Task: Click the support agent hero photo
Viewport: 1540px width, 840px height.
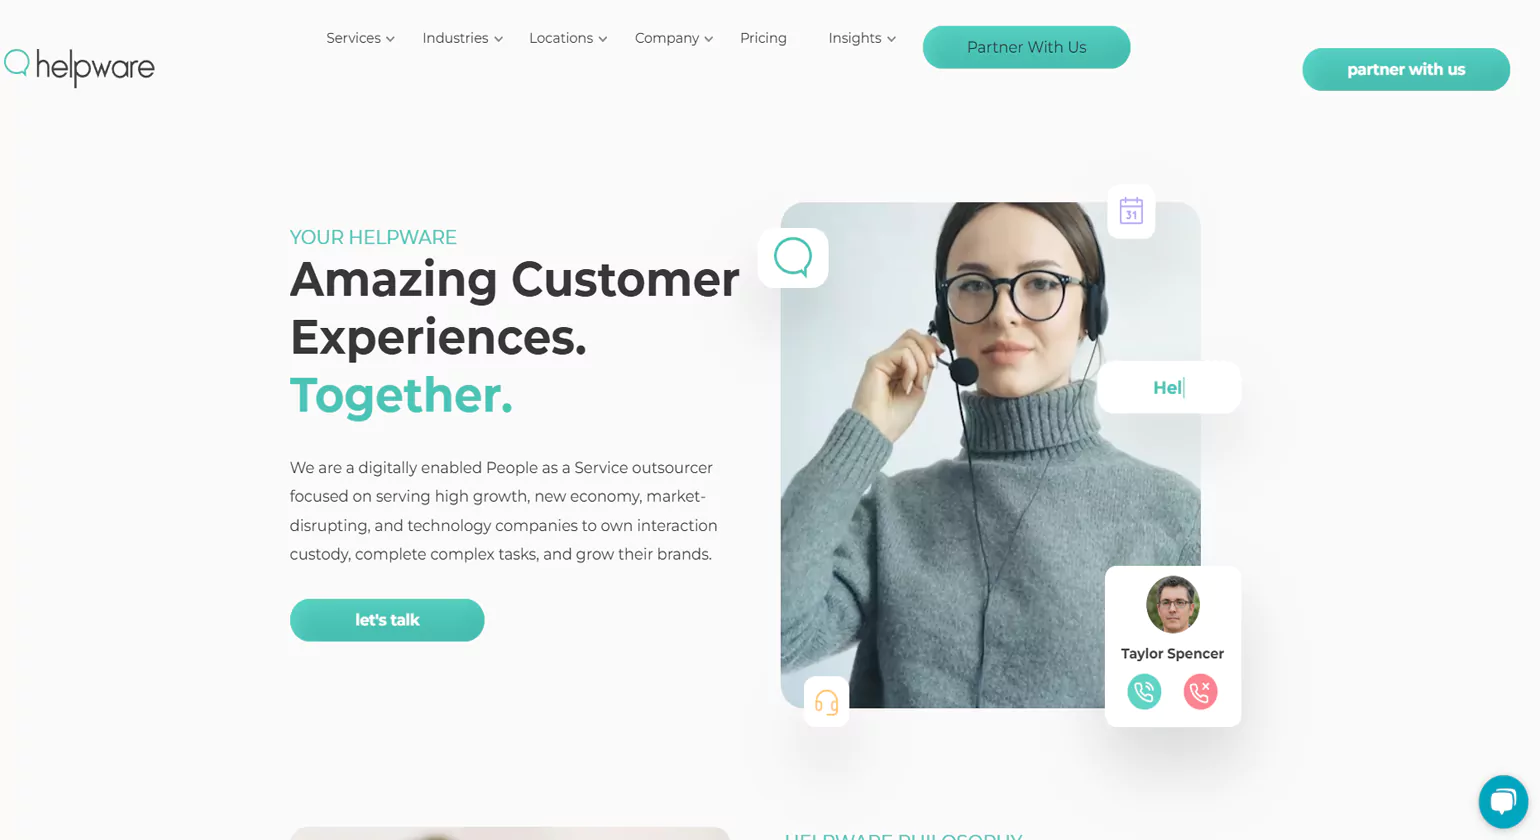Action: coord(990,455)
